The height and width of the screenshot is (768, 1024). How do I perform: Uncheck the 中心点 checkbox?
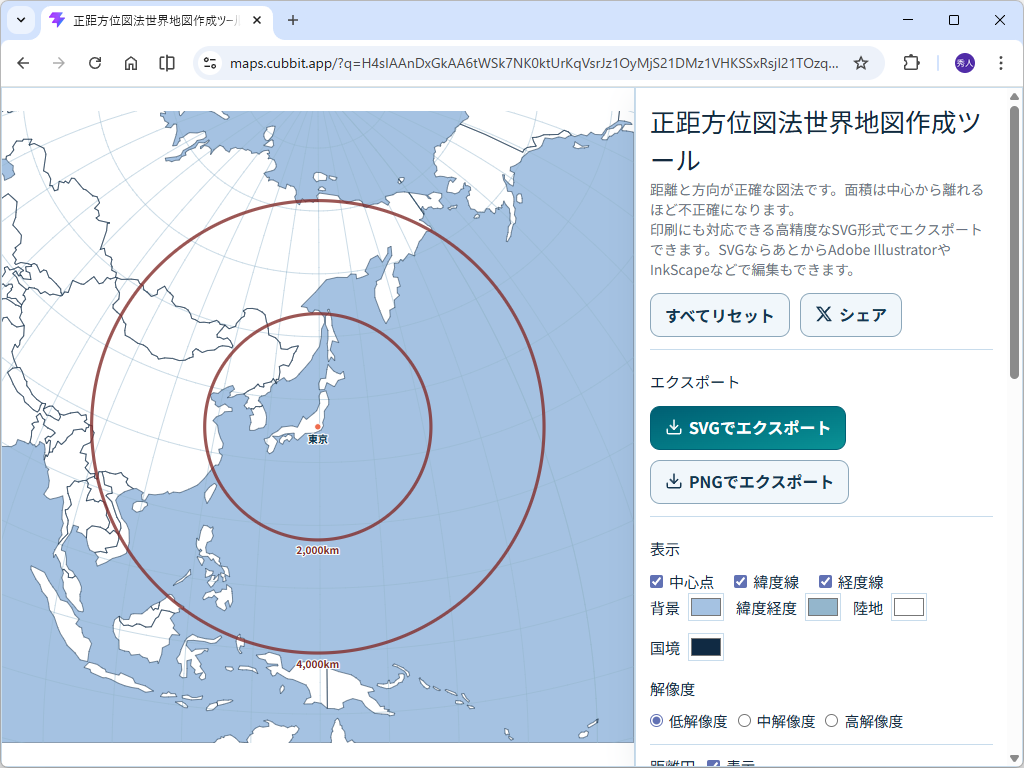point(657,581)
